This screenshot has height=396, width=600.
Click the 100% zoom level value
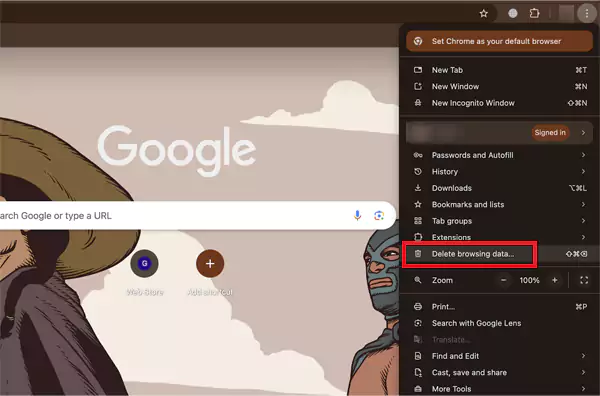(529, 280)
